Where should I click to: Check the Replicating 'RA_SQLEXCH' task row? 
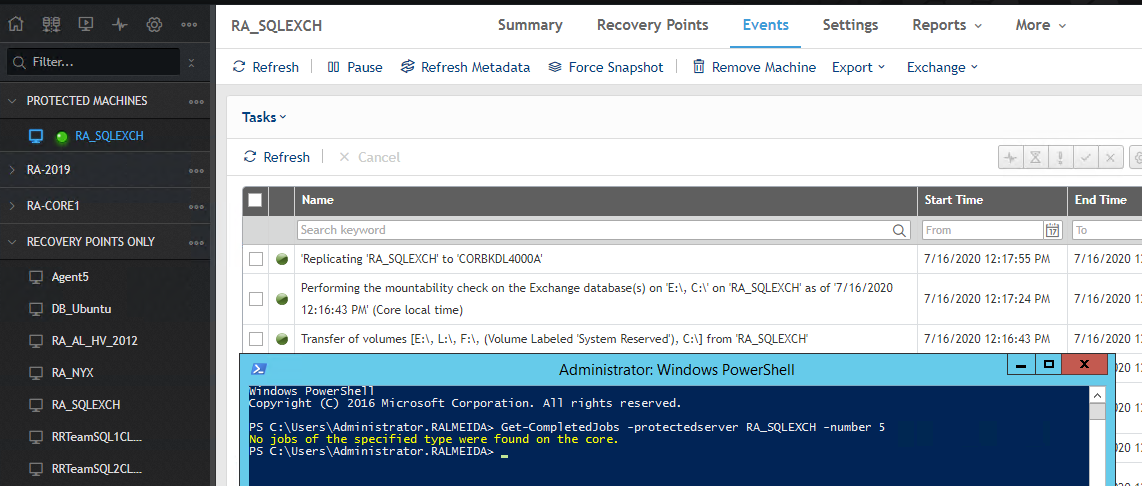point(256,259)
